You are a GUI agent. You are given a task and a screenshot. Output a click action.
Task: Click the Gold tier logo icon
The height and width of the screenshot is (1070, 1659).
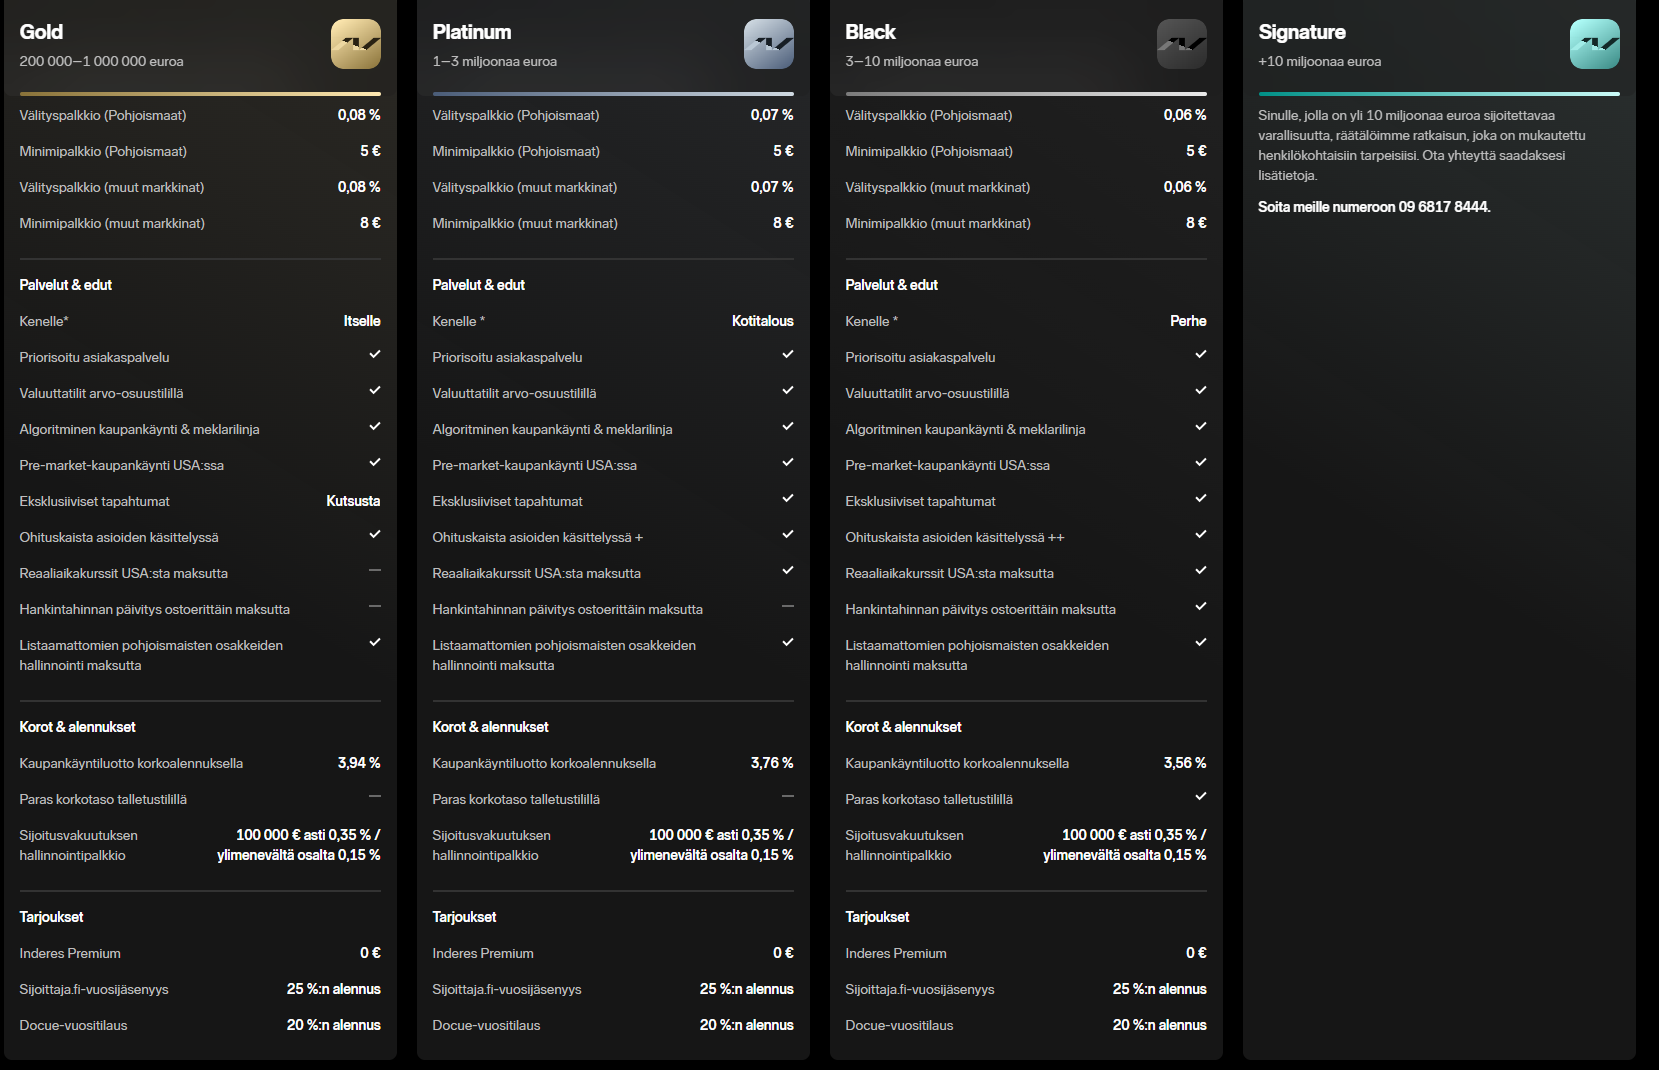coord(355,44)
